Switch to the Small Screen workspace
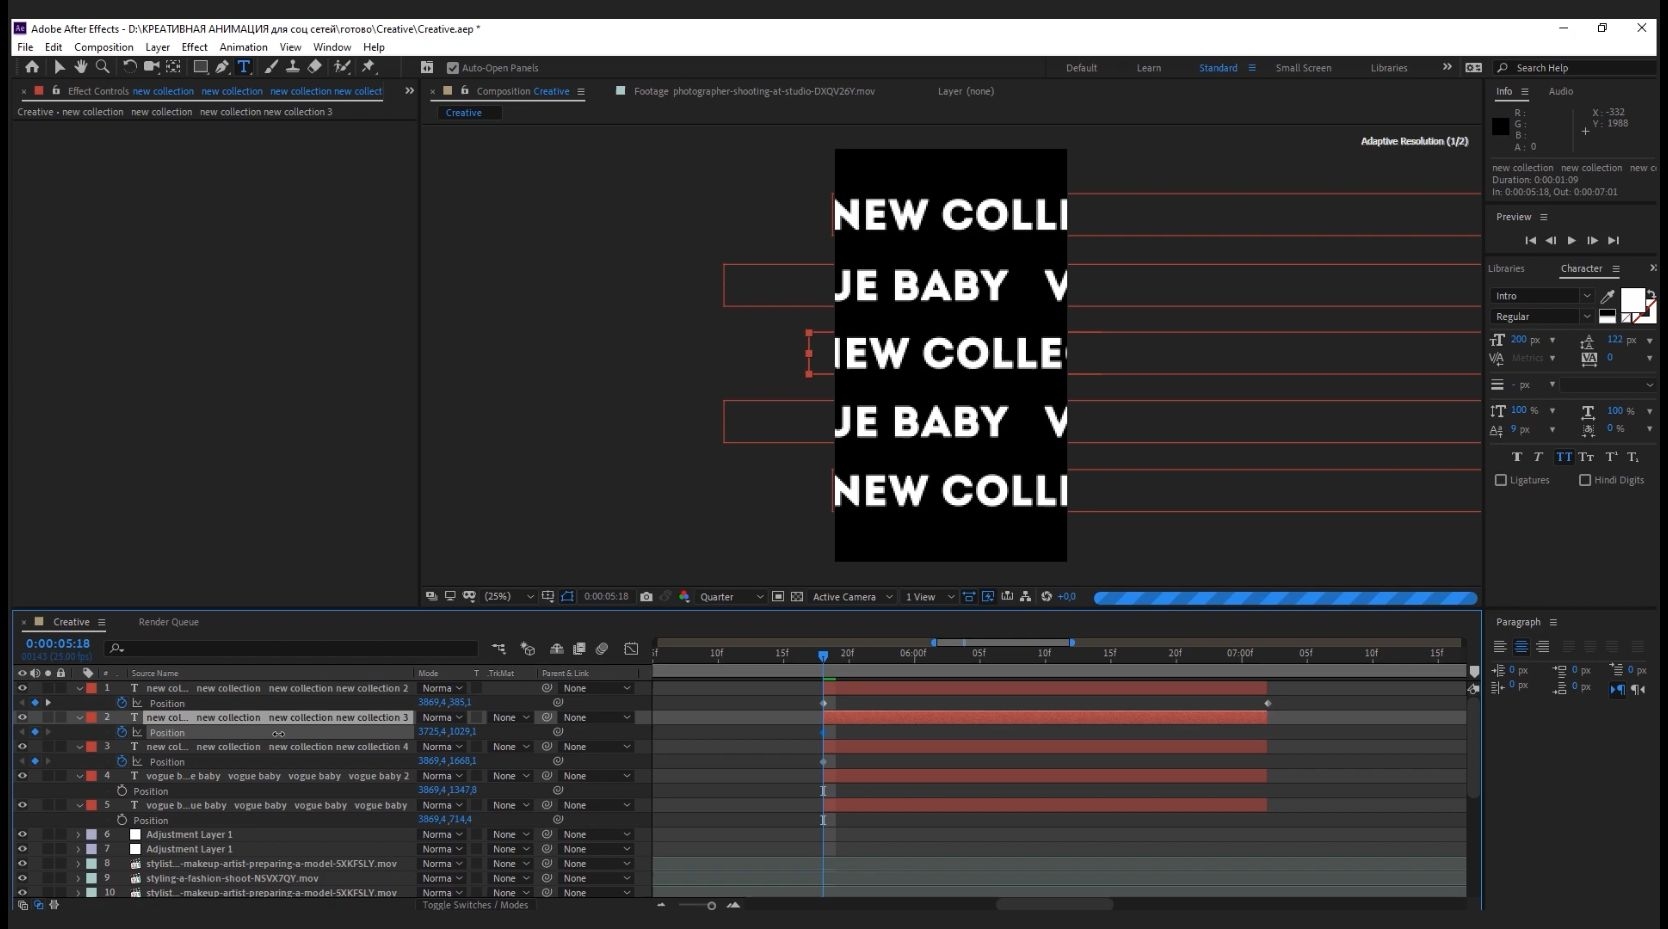The image size is (1668, 929). click(x=1302, y=68)
